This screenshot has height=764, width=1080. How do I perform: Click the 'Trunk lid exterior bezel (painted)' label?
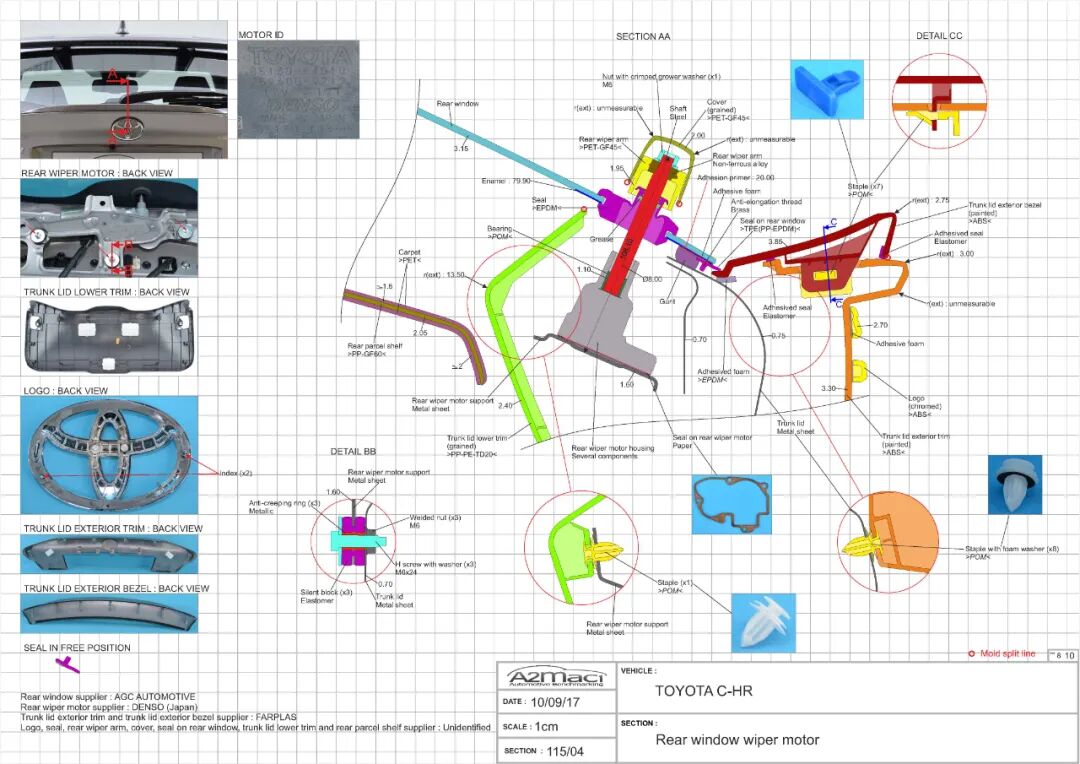[x=1004, y=213]
